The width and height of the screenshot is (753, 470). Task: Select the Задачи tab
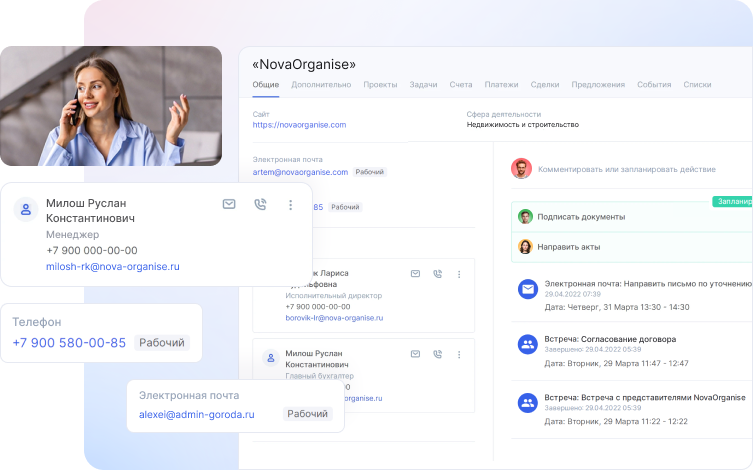pyautogui.click(x=423, y=85)
